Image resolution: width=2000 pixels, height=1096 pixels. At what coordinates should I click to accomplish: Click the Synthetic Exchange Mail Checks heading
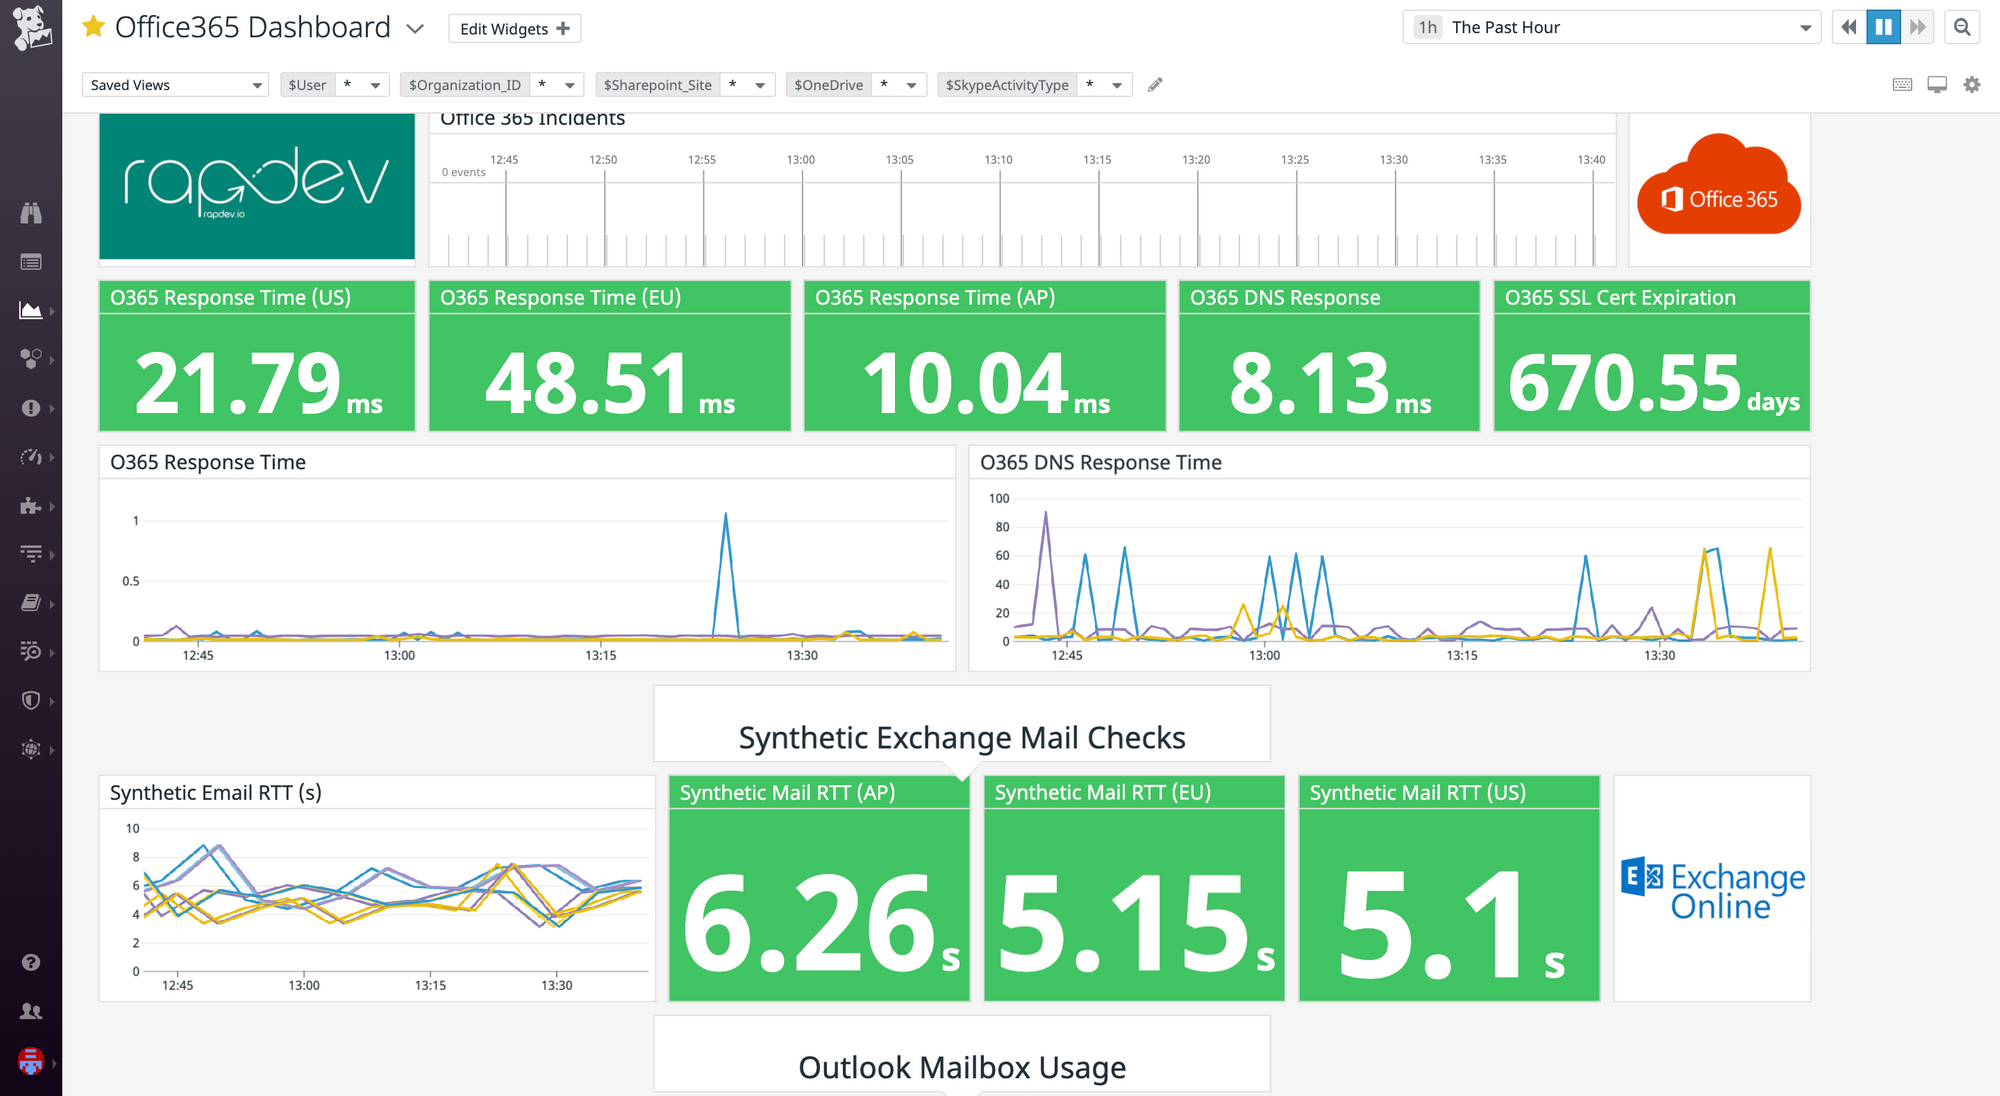[x=962, y=738]
